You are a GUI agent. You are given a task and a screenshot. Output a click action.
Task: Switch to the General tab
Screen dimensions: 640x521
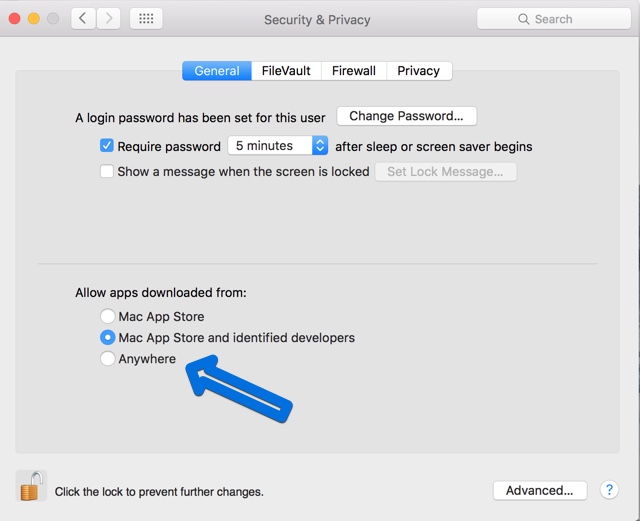pos(217,71)
